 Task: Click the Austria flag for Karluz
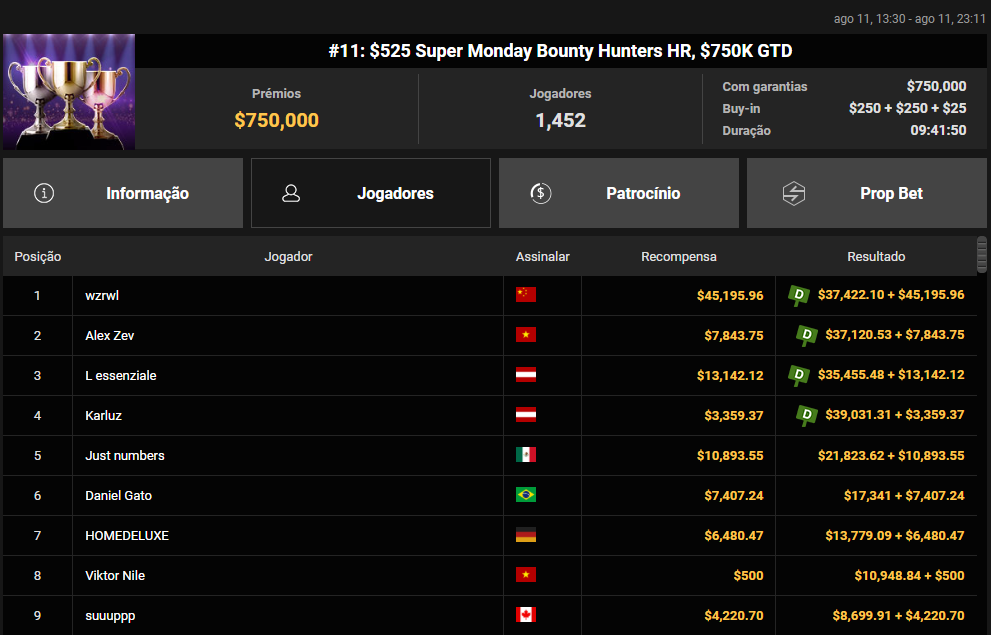coord(526,414)
